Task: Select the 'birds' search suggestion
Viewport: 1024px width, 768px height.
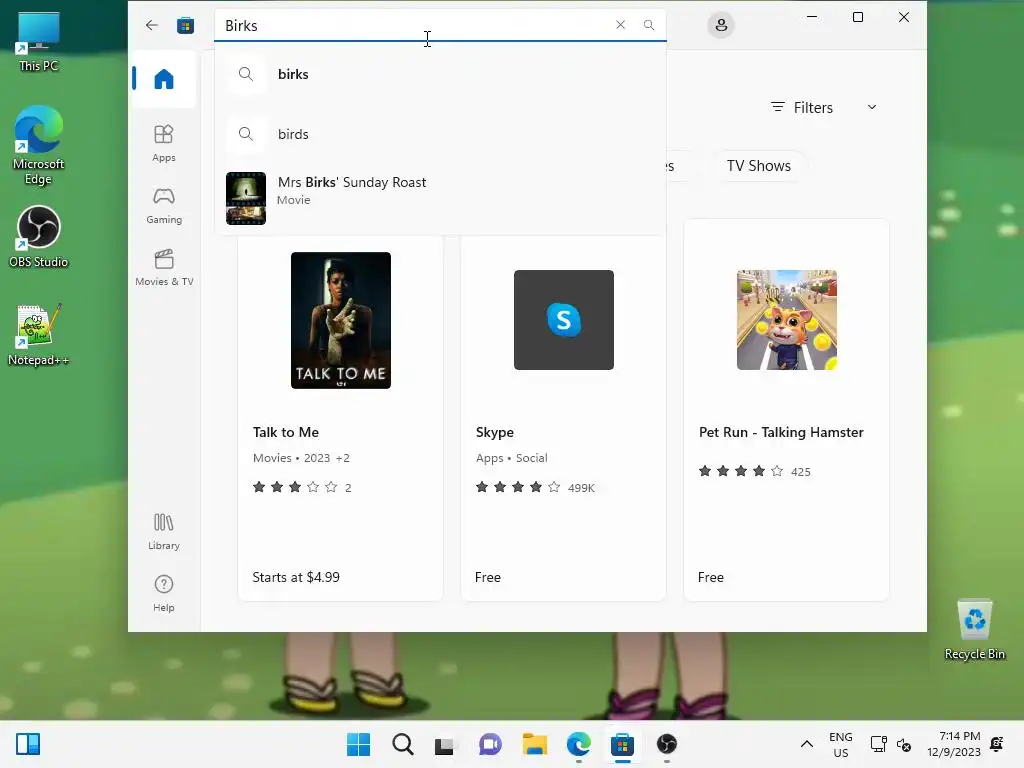Action: coord(441,134)
